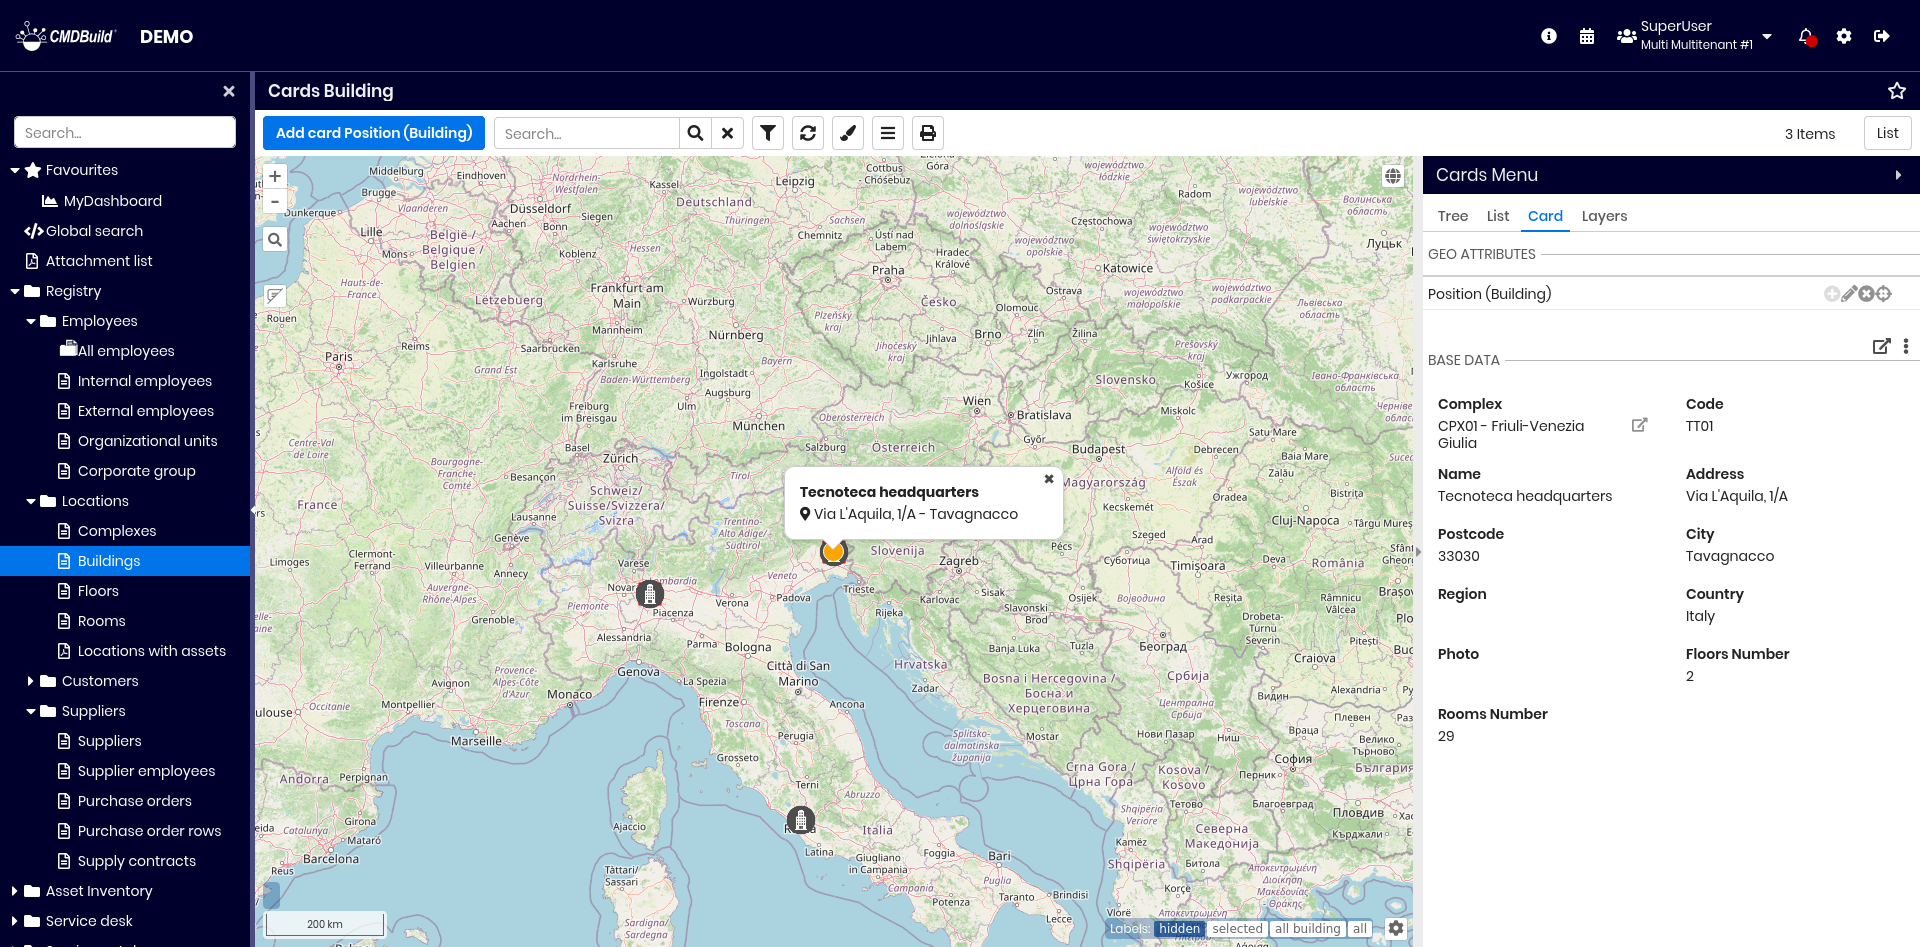Click Add card Position (Building) button
Image resolution: width=1920 pixels, height=947 pixels.
(374, 133)
